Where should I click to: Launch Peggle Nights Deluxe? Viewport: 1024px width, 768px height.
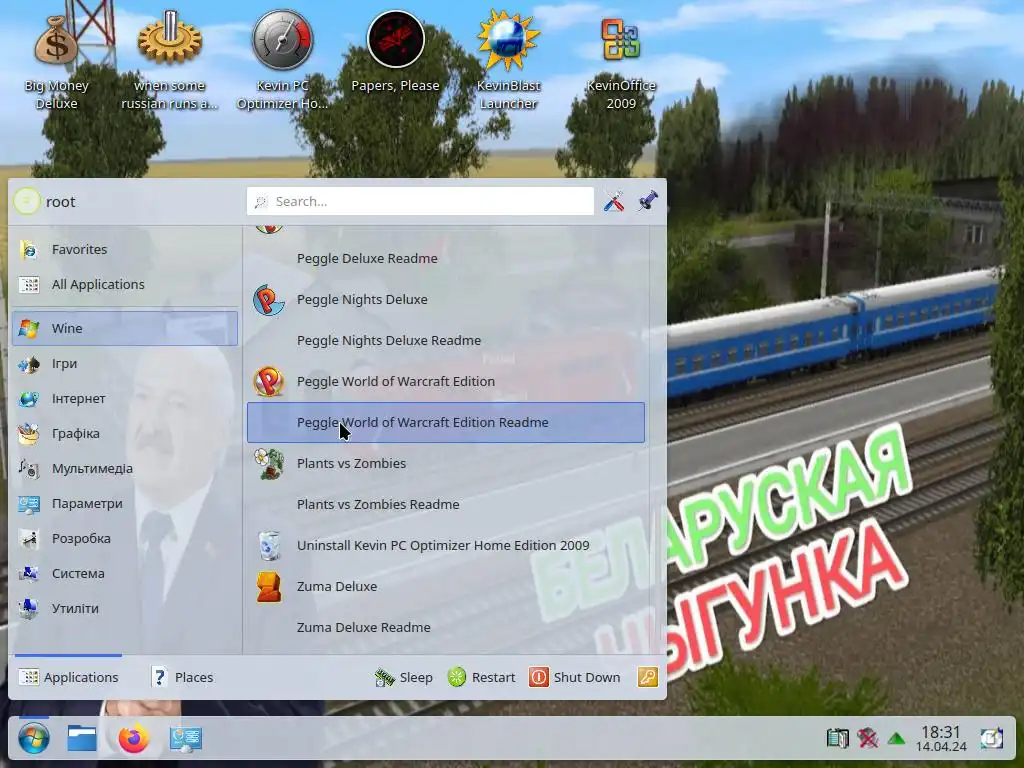(x=445, y=299)
